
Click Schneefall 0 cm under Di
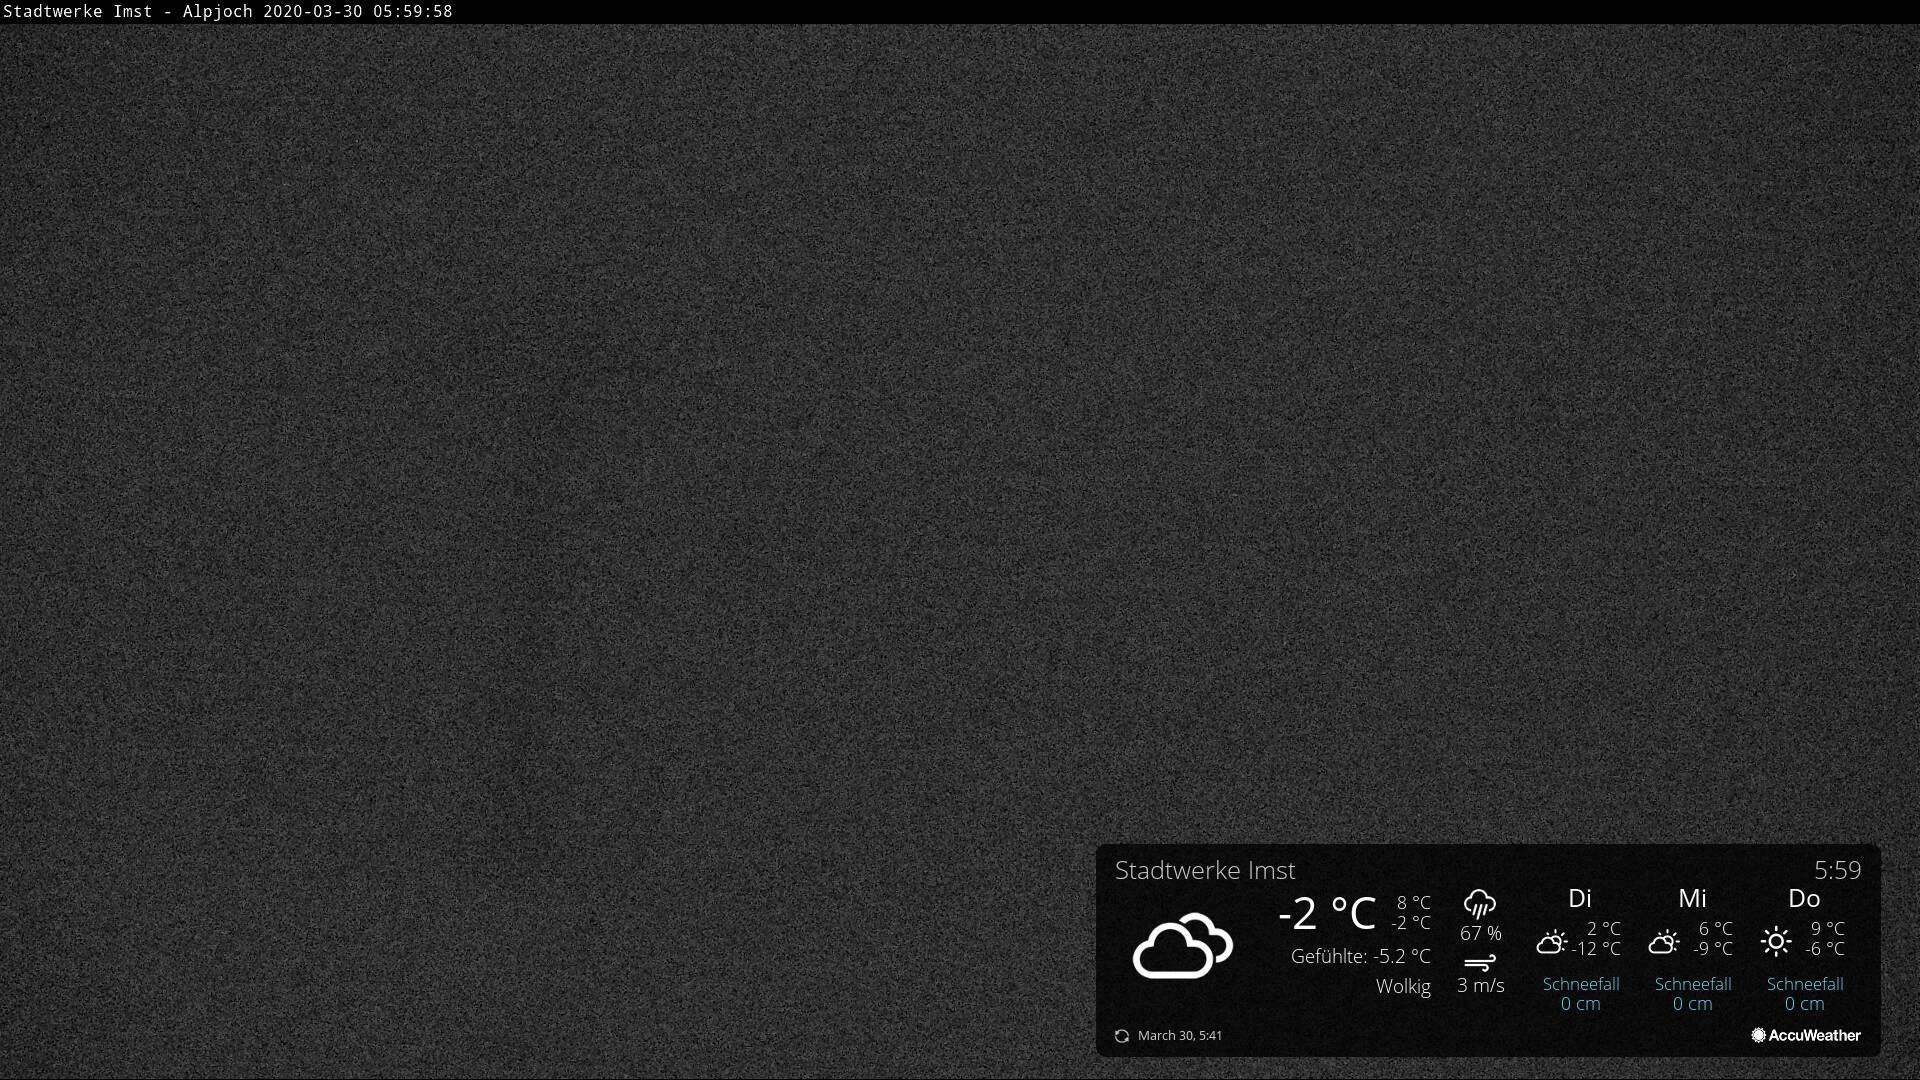pos(1581,994)
